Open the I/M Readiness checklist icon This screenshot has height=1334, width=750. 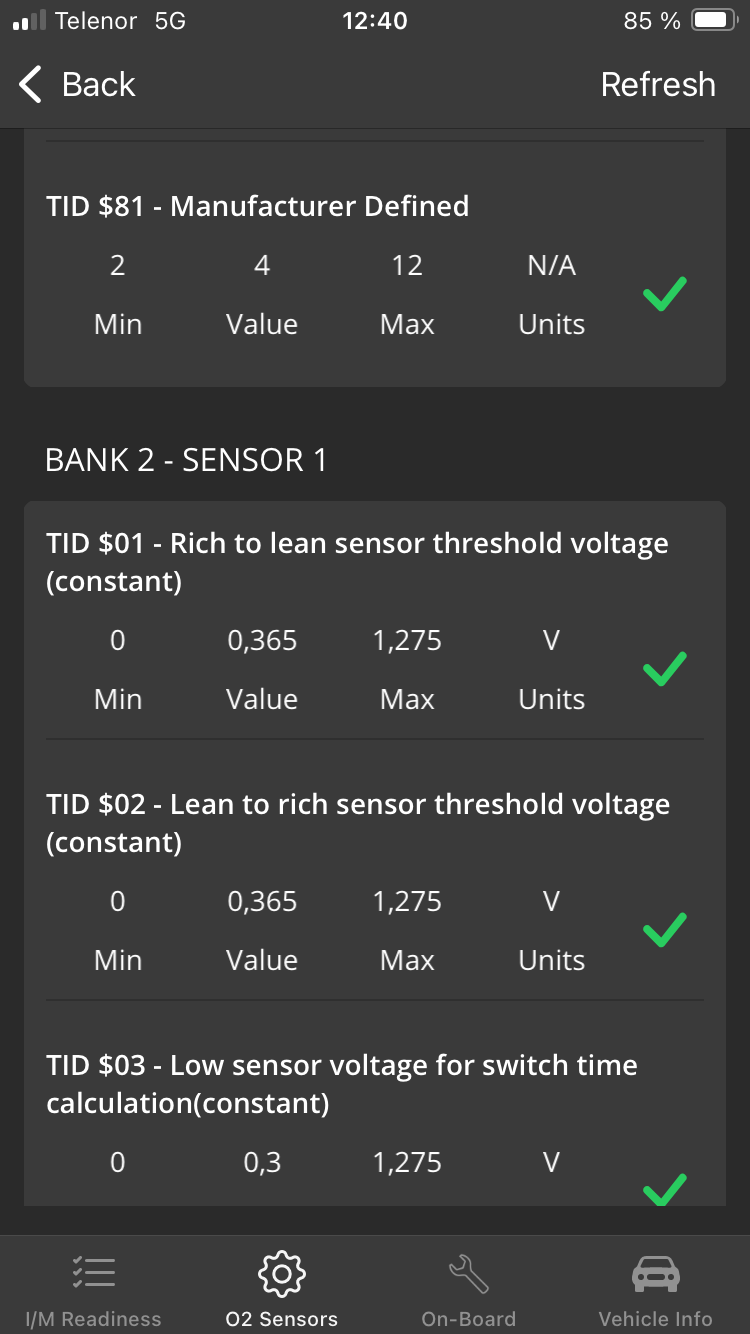[x=93, y=1272]
